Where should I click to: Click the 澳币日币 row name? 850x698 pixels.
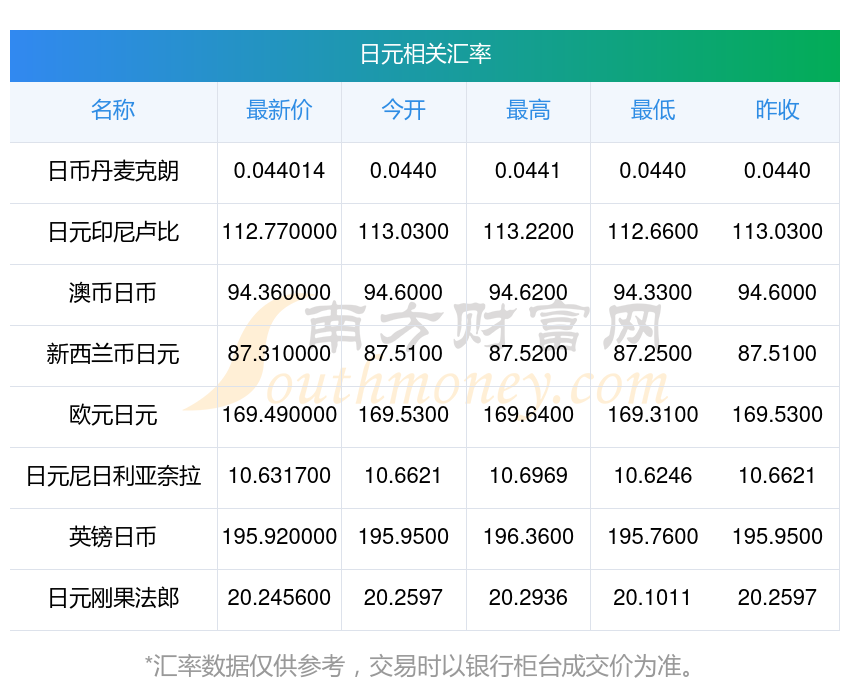tap(113, 293)
